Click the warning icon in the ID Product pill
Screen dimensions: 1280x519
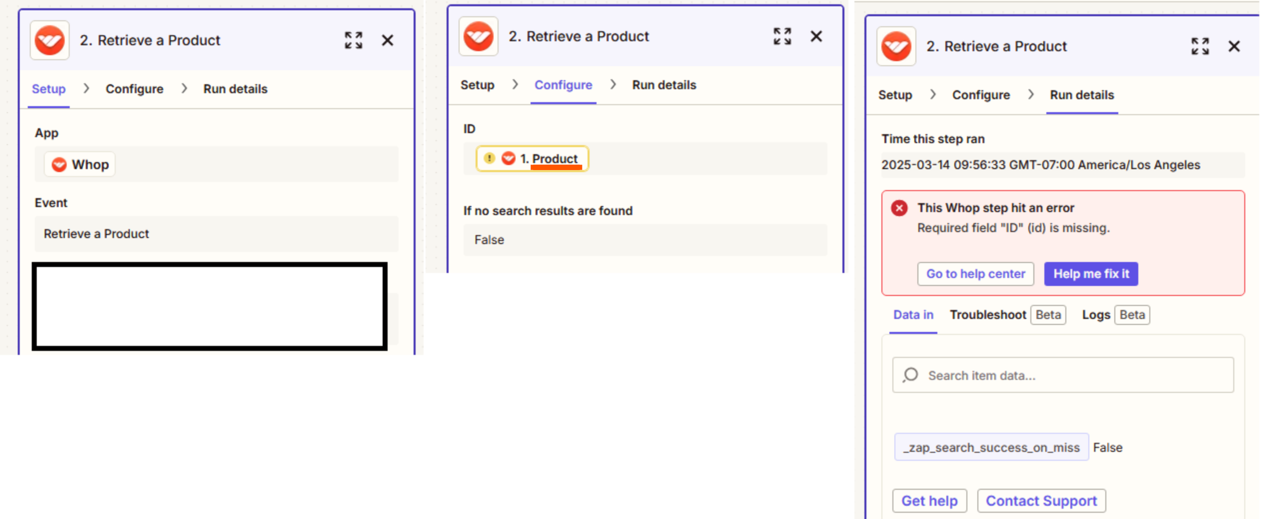[x=489, y=159]
